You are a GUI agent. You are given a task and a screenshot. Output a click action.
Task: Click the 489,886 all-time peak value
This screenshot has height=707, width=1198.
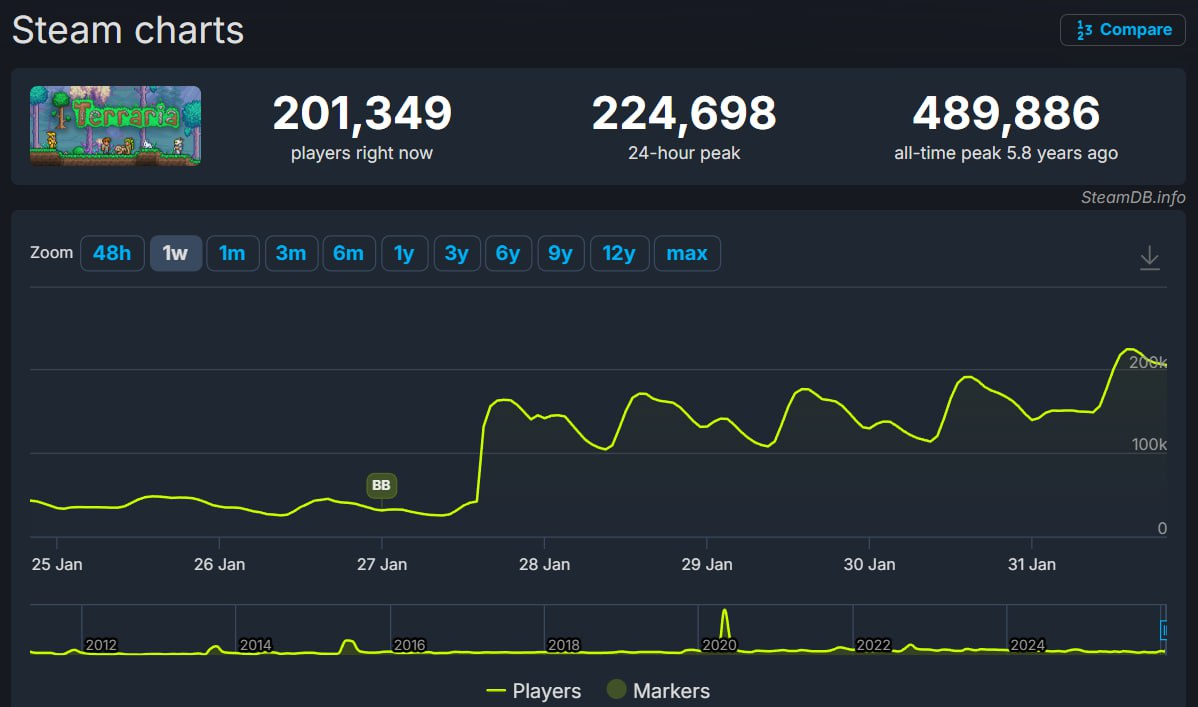click(x=1006, y=113)
